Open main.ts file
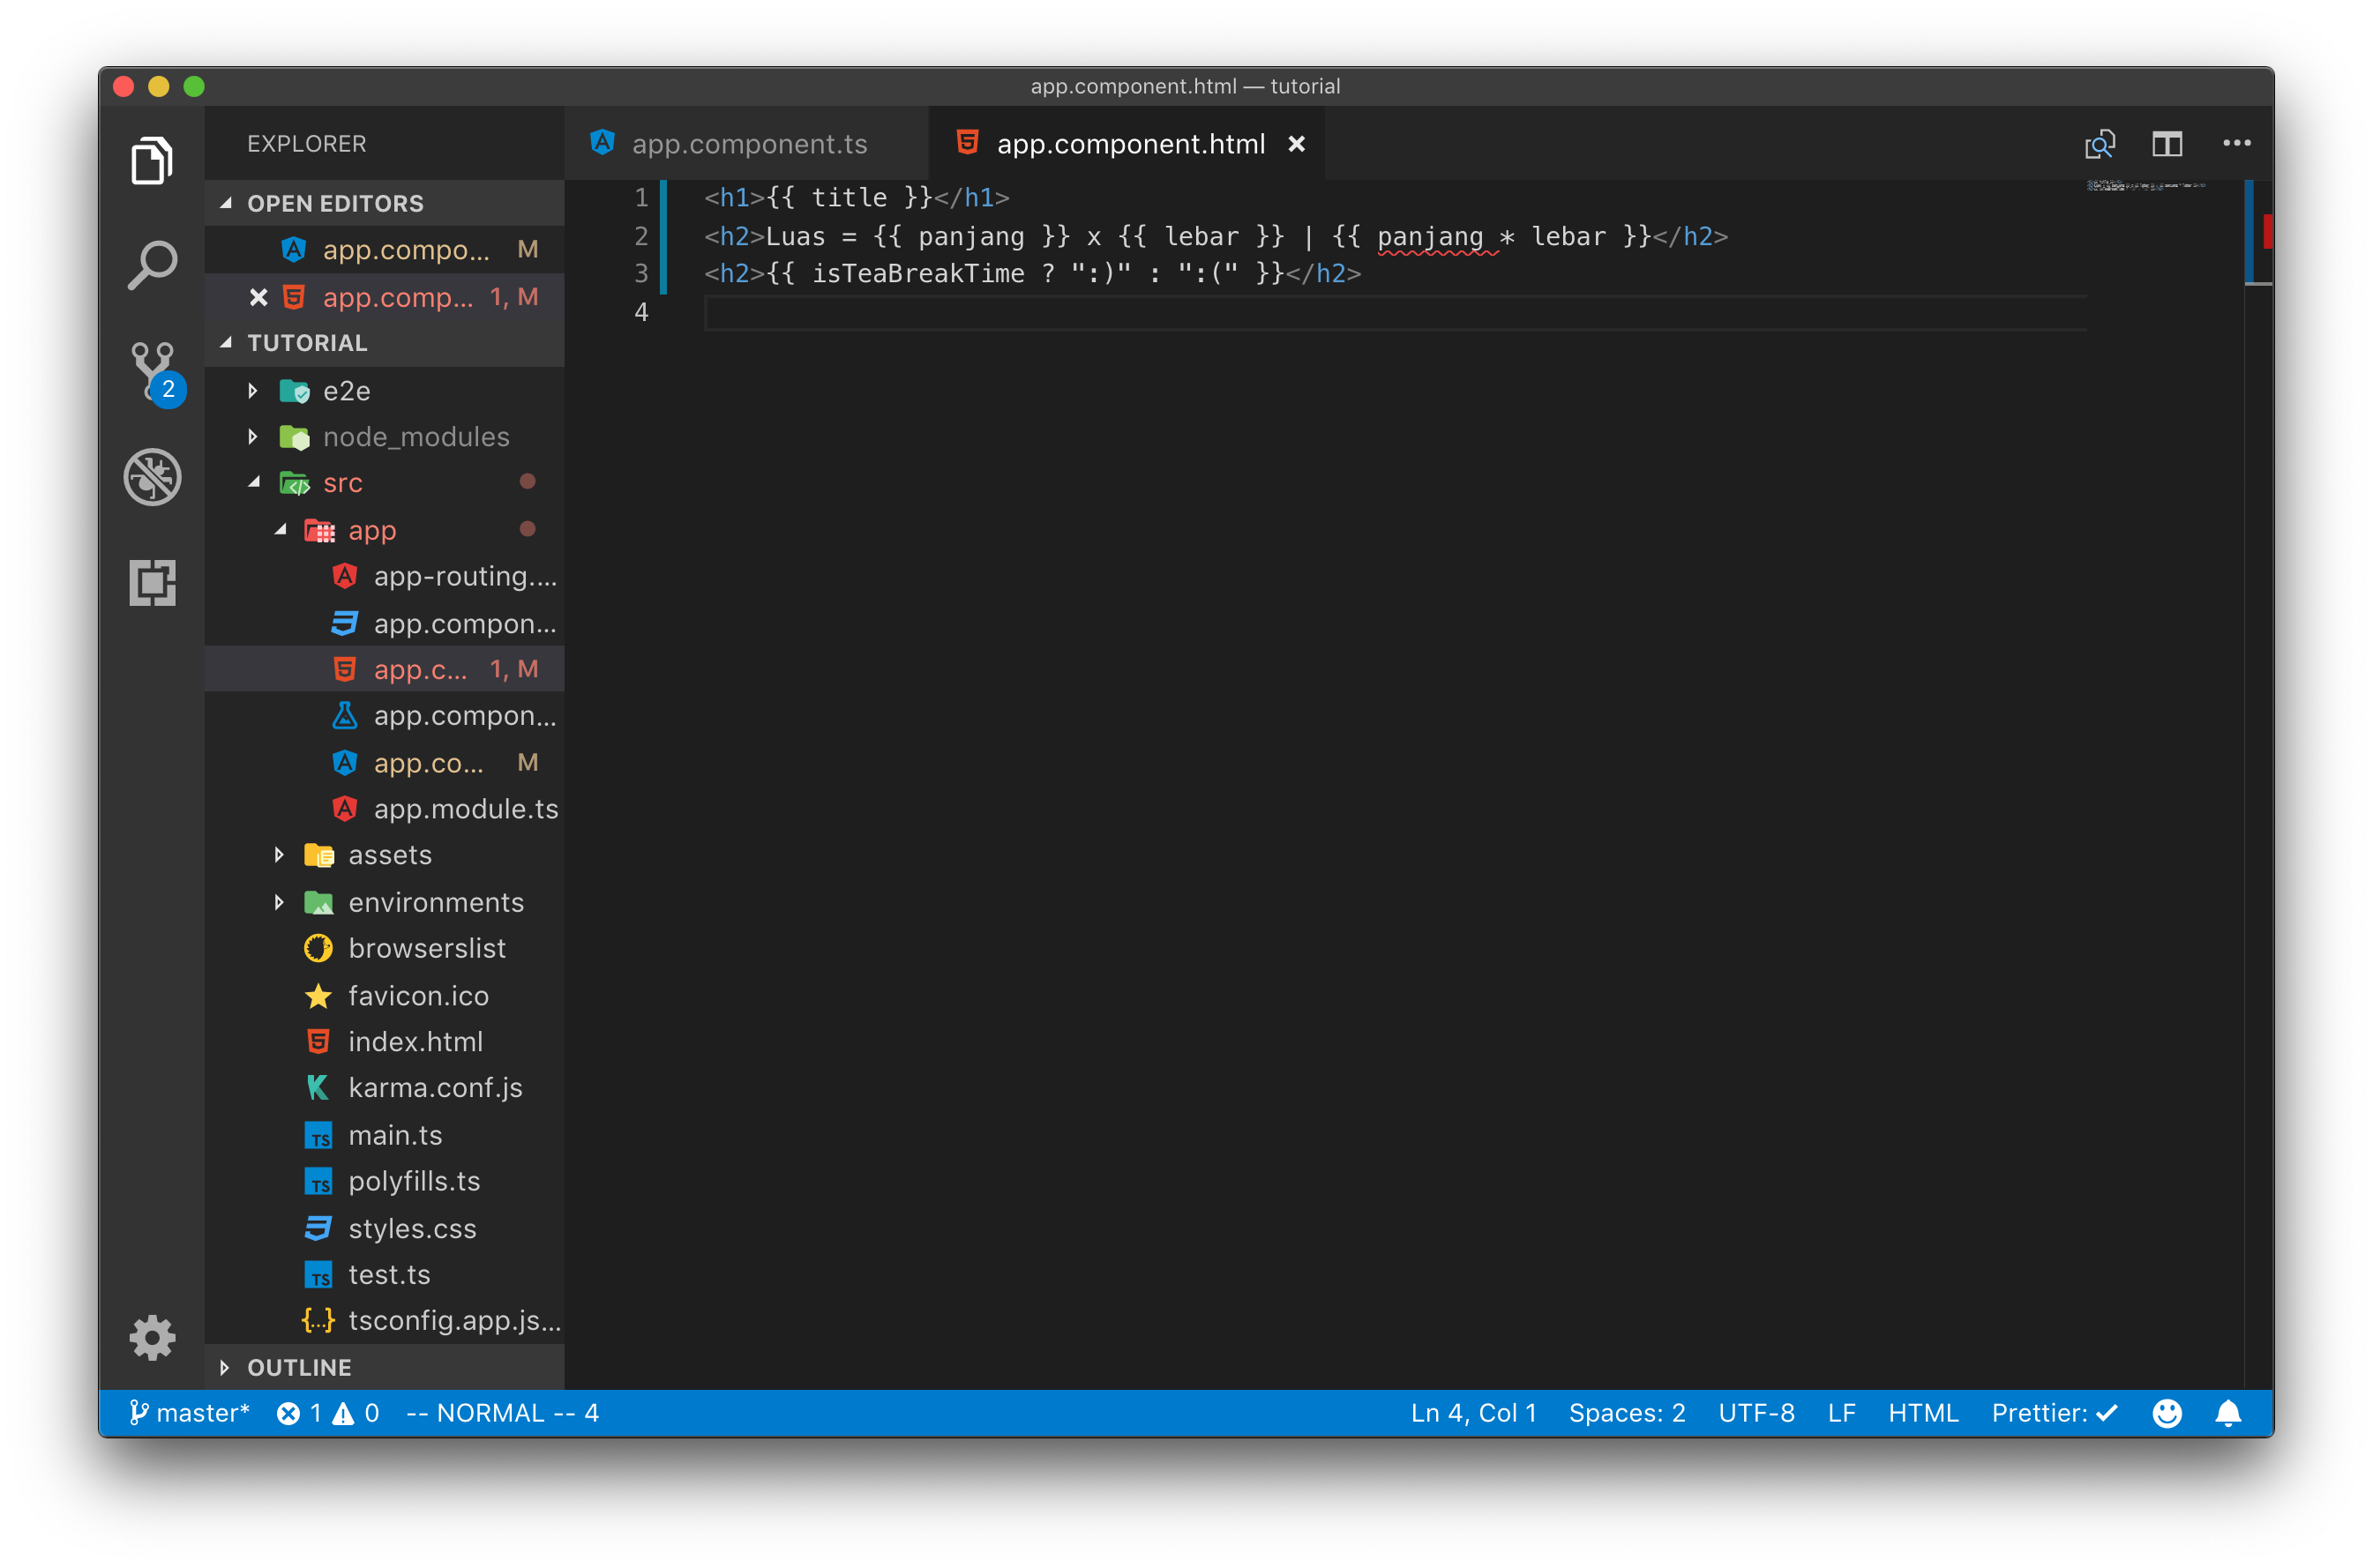The height and width of the screenshot is (1568, 2373). pos(385,1135)
